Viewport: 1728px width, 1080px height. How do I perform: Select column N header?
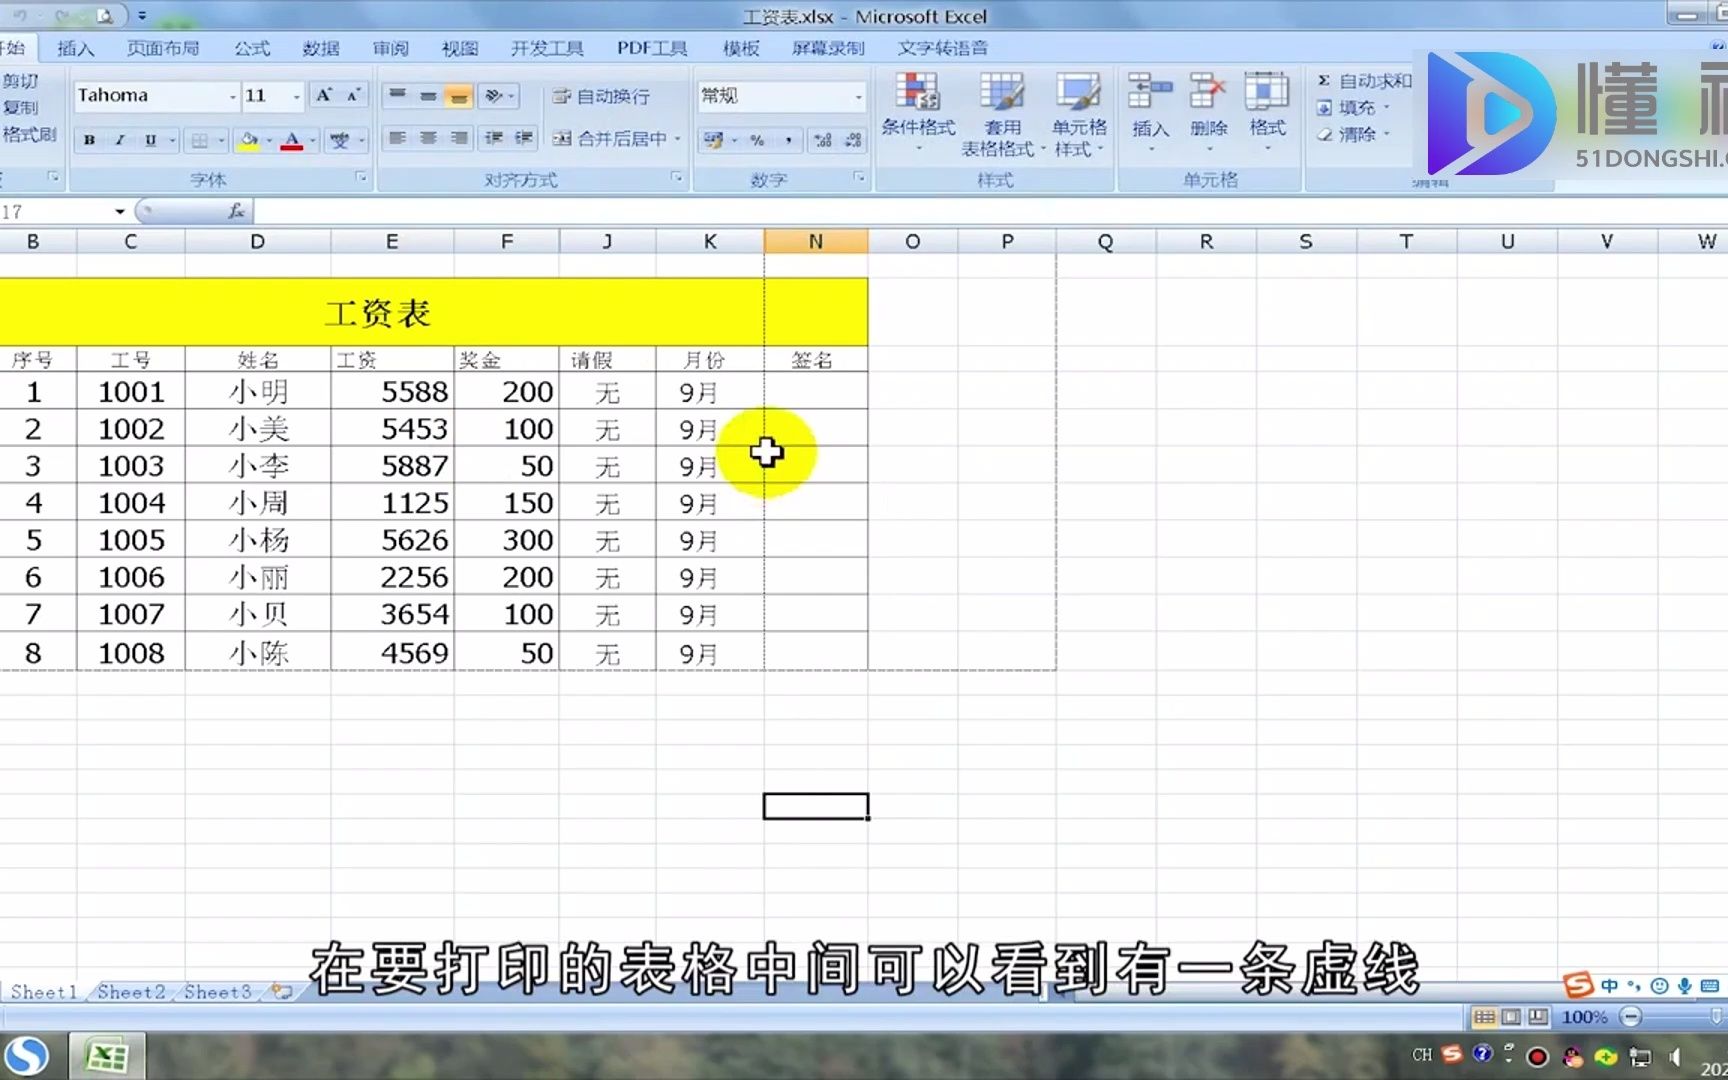pyautogui.click(x=816, y=241)
